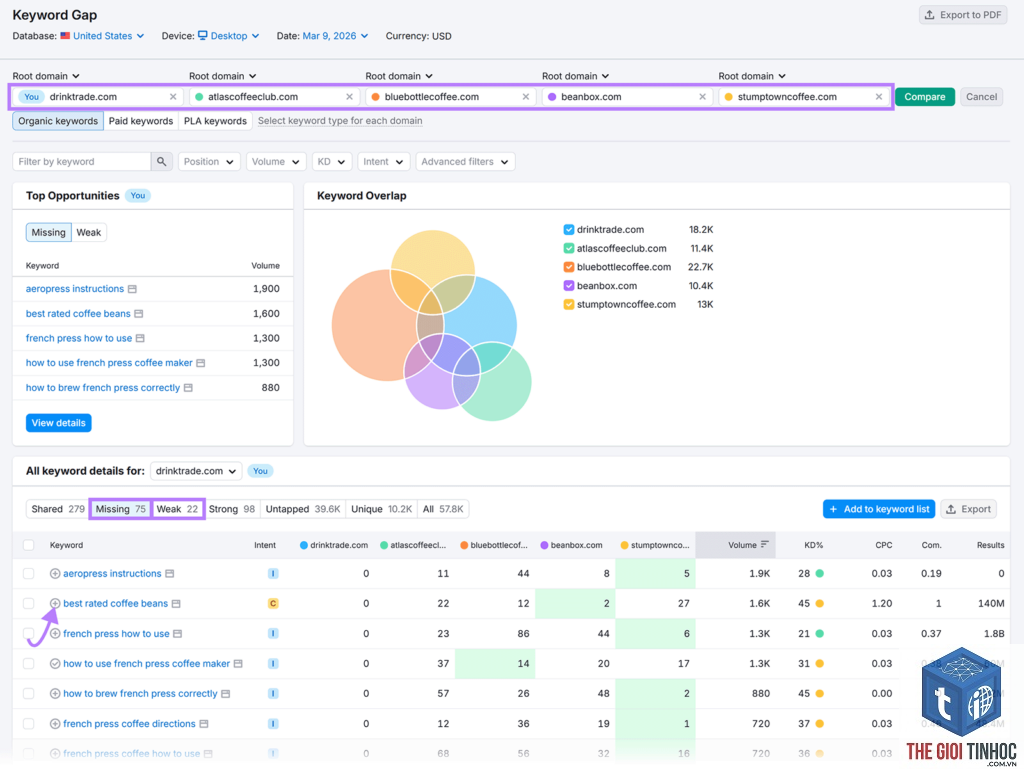Uncheck atlascoffeeclub.com in Keyword Overlap legend
Screen dimensions: 1024x769
pos(569,249)
